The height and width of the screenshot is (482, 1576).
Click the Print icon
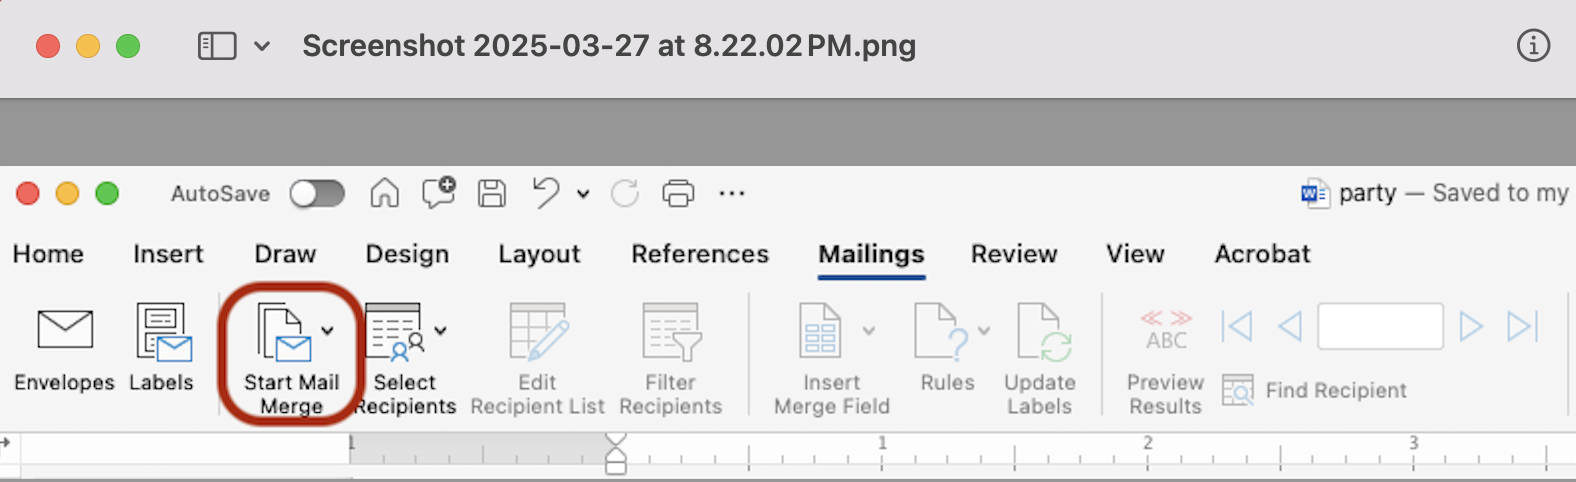coord(679,193)
